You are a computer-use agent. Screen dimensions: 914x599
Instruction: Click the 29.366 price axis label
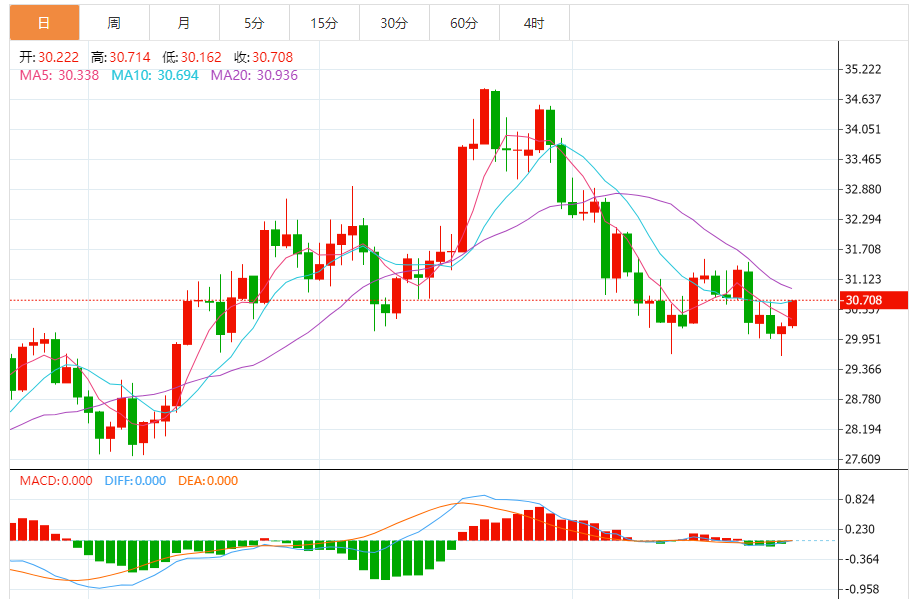[x=863, y=369]
